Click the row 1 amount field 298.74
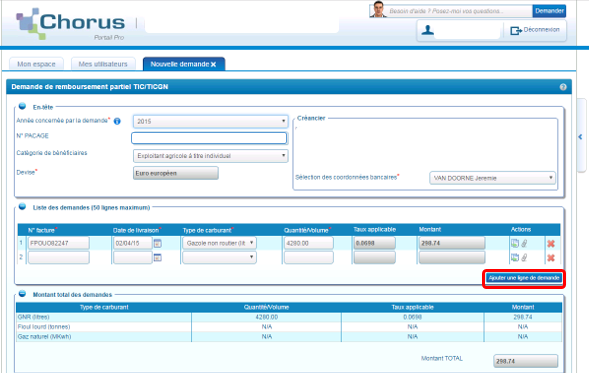Viewport: 589px width, 373px height. point(452,243)
